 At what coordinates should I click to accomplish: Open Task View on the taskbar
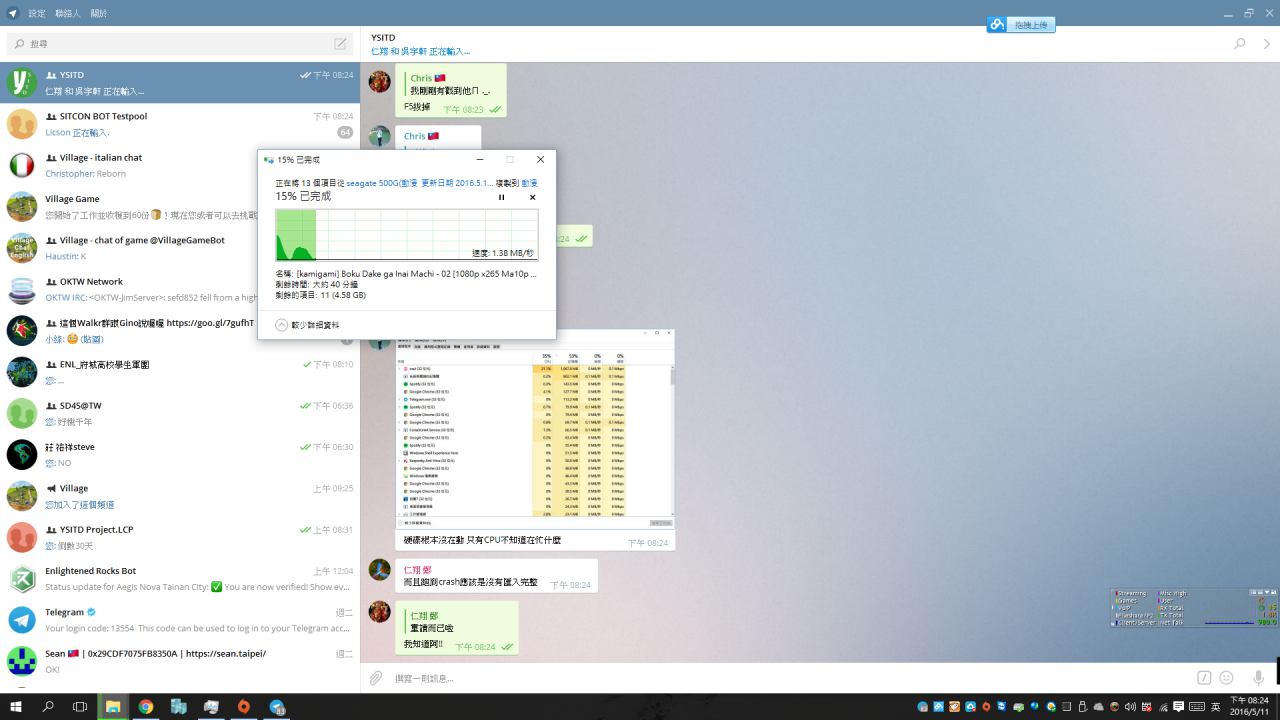pyautogui.click(x=80, y=706)
